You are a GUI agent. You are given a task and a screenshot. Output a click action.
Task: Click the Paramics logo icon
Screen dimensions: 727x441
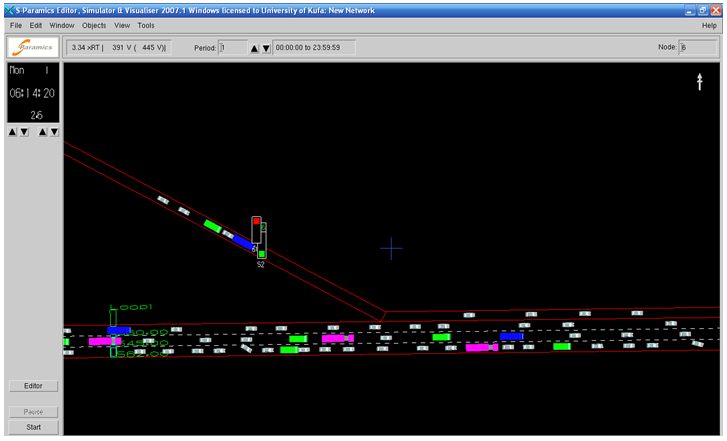click(33, 47)
